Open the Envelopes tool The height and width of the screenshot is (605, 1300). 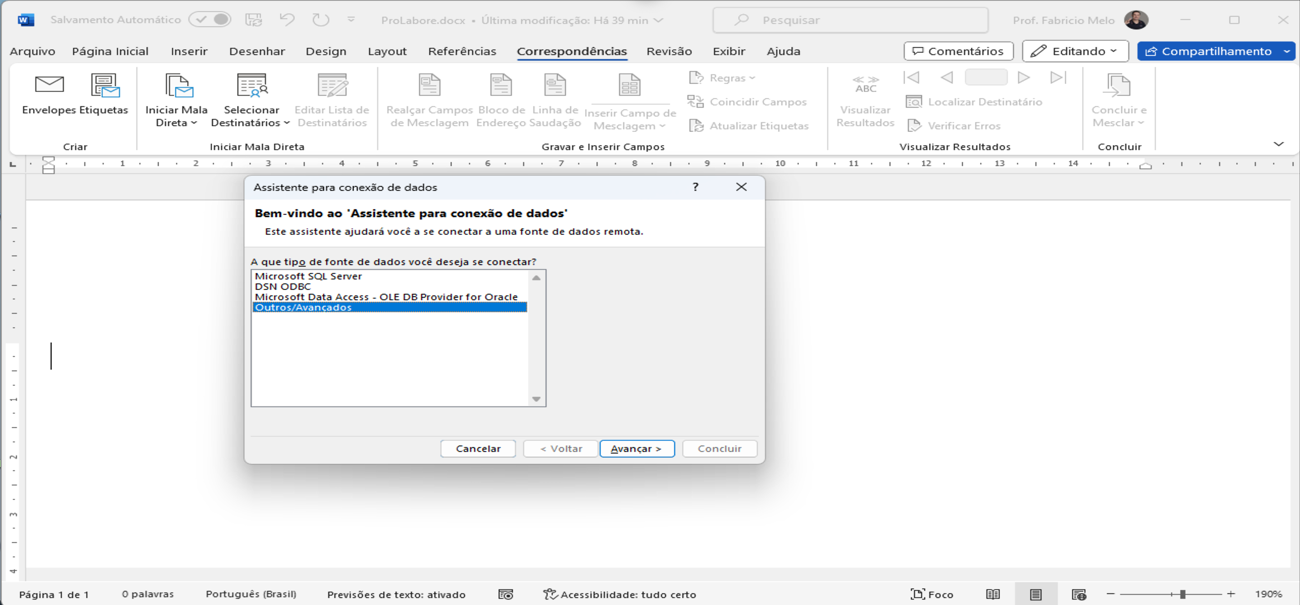click(x=49, y=95)
